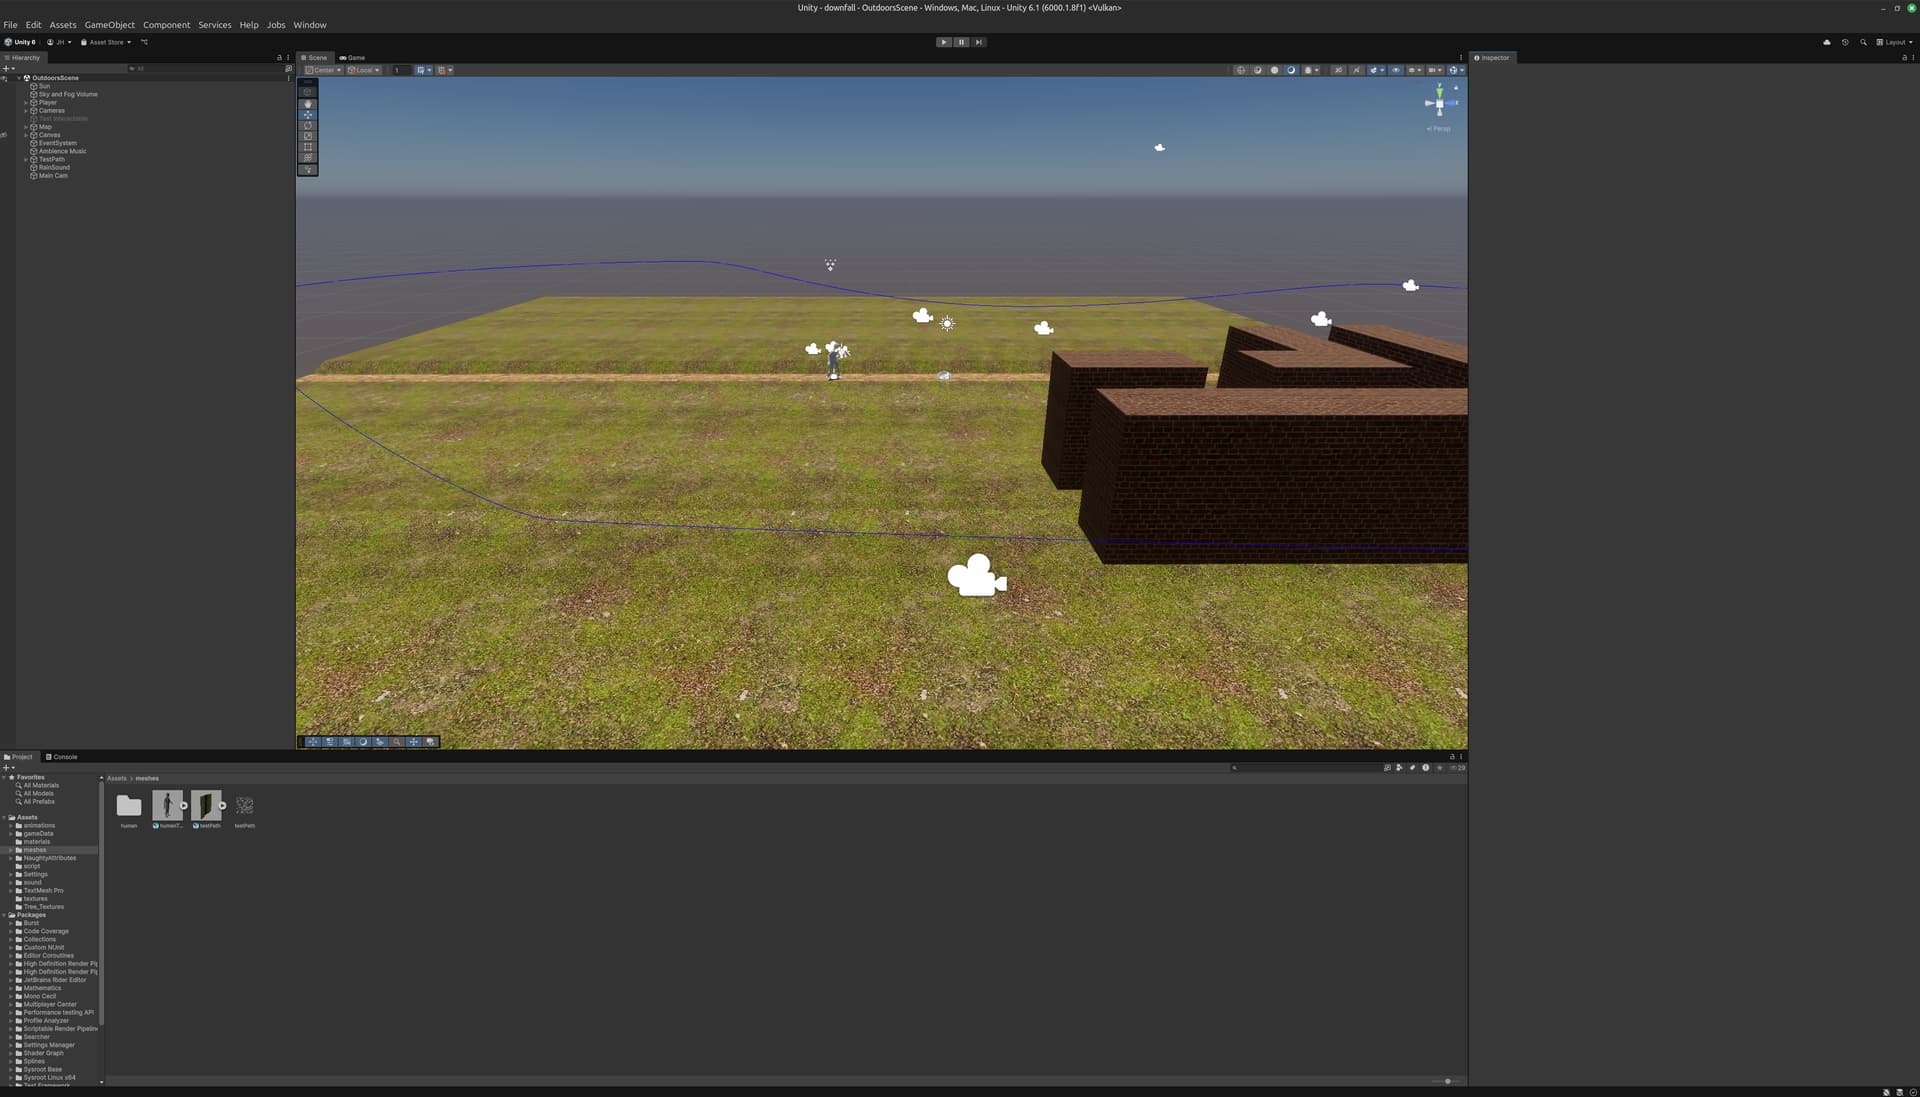Adjust the thumbnail size slider in Project panel
This screenshot has height=1097, width=1920.
pyautogui.click(x=1447, y=1081)
